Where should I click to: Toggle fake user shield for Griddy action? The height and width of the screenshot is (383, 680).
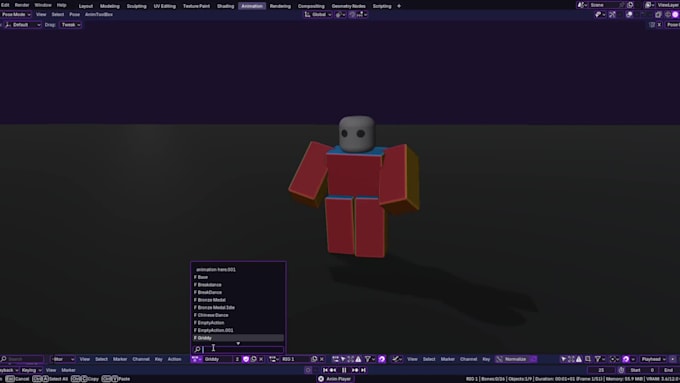(x=246, y=359)
